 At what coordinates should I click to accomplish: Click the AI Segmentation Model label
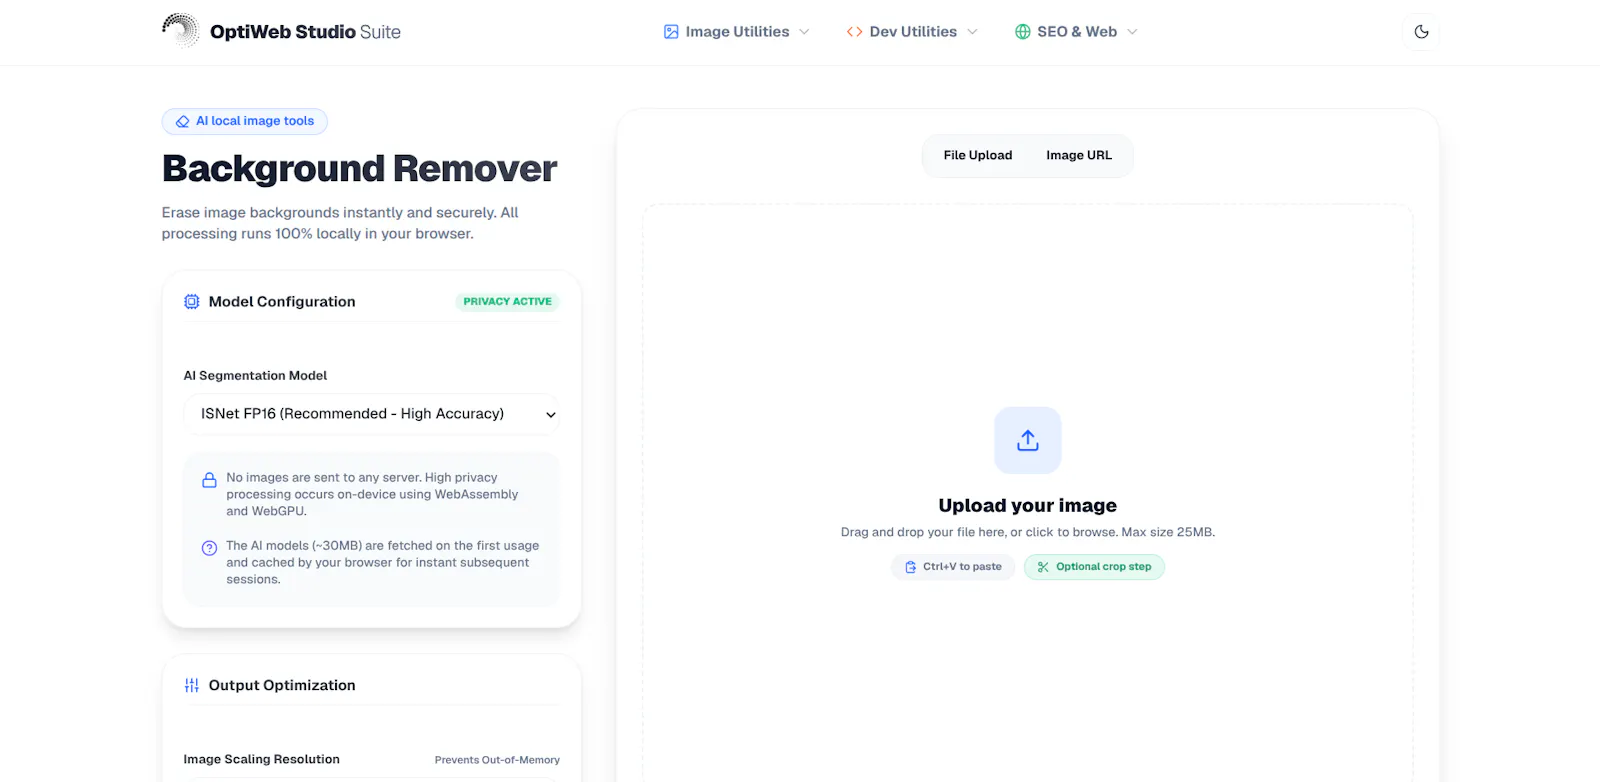(x=255, y=376)
